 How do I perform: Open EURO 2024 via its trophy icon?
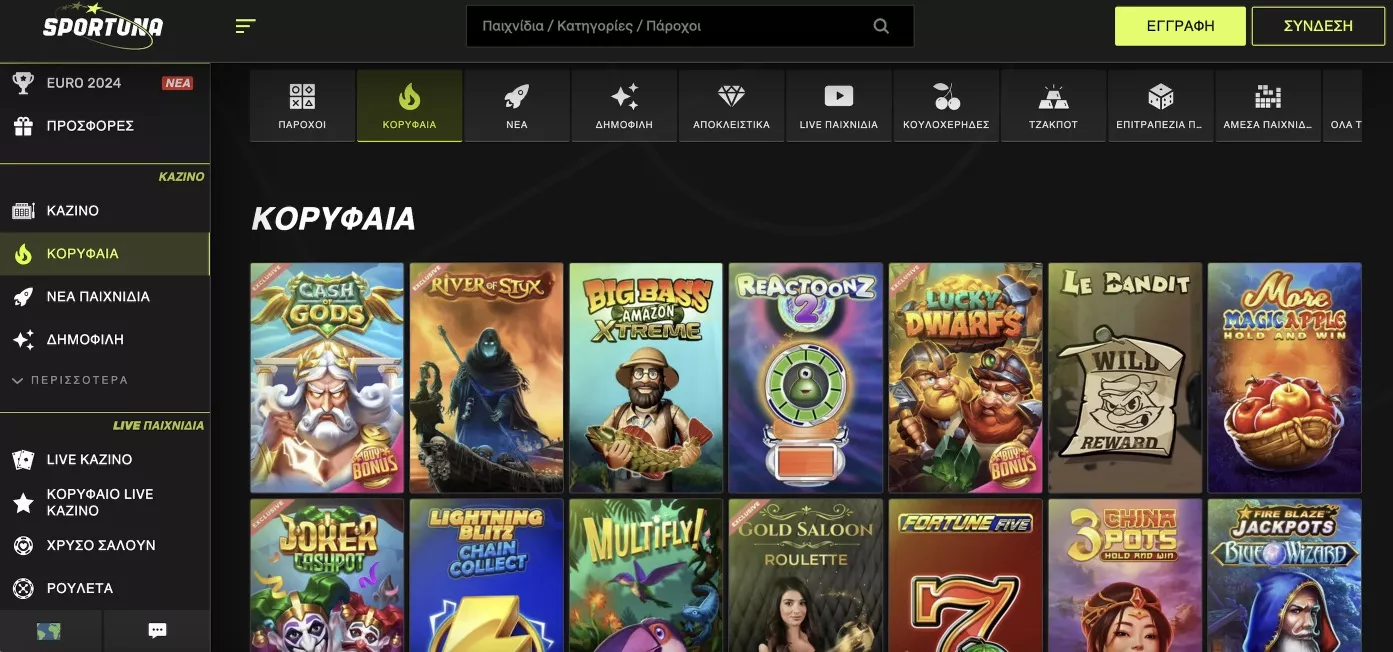pyautogui.click(x=22, y=83)
